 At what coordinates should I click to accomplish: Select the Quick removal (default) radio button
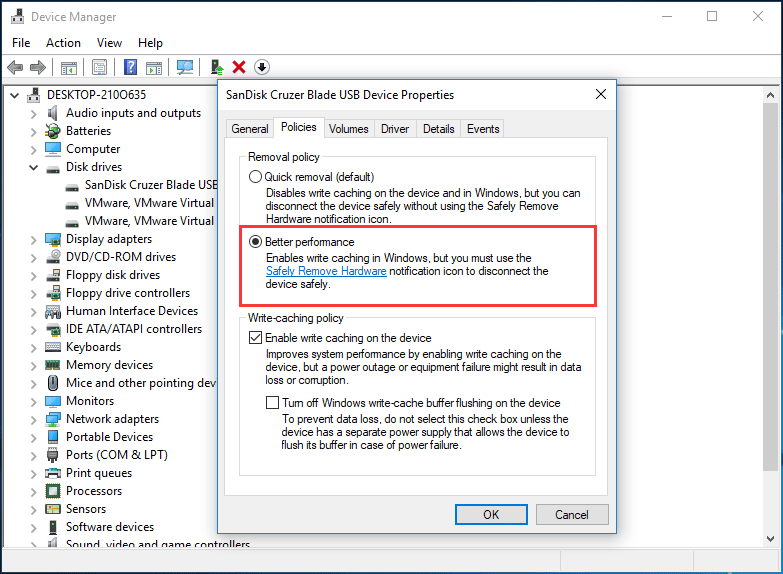[x=255, y=177]
